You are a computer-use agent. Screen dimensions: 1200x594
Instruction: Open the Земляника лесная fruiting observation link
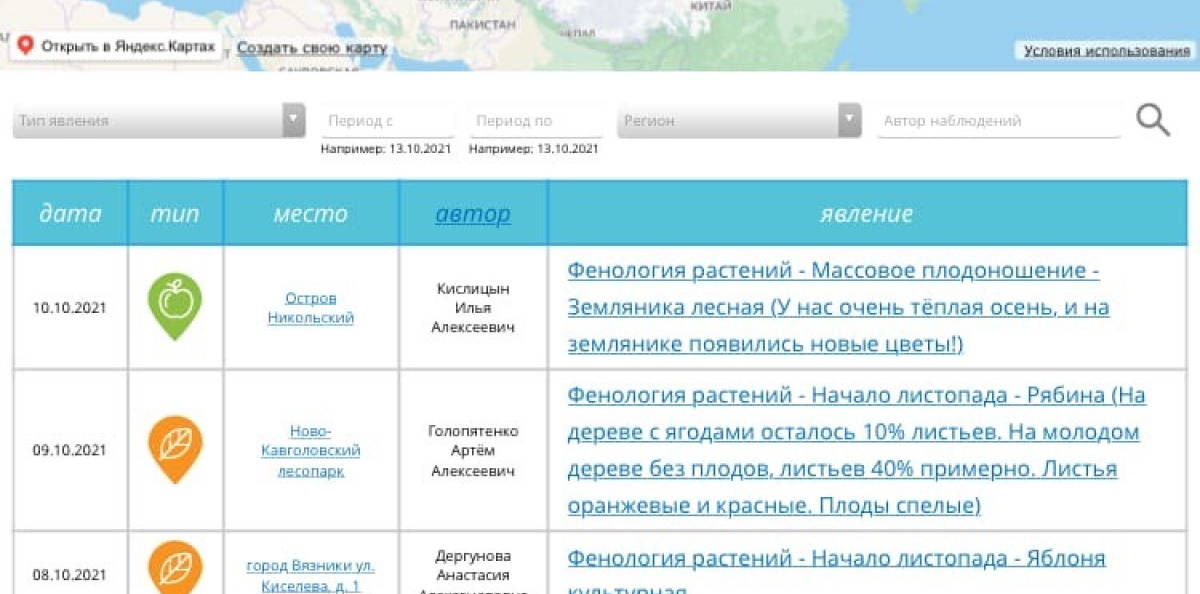838,307
